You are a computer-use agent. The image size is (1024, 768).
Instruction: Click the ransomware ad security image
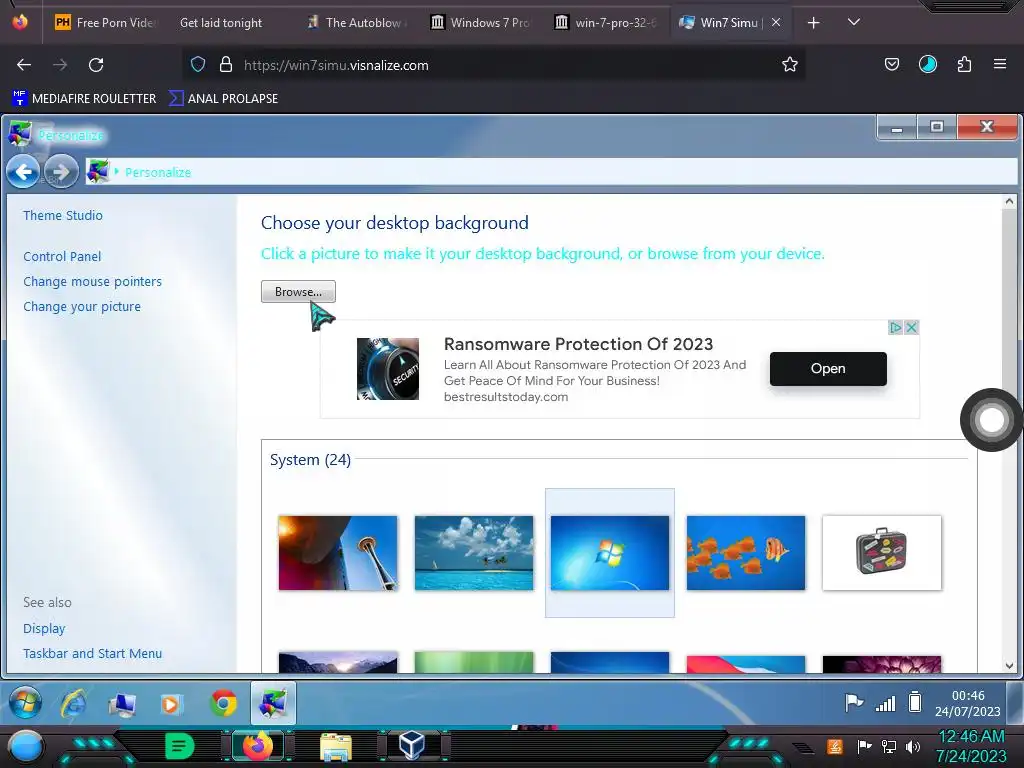[x=388, y=369]
